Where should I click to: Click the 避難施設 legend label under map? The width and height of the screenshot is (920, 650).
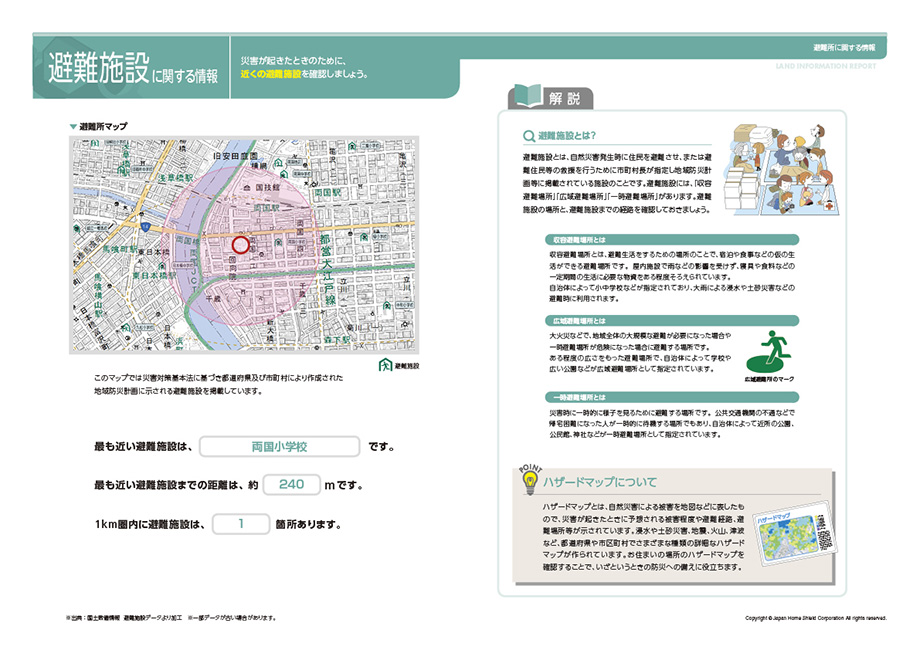(407, 365)
